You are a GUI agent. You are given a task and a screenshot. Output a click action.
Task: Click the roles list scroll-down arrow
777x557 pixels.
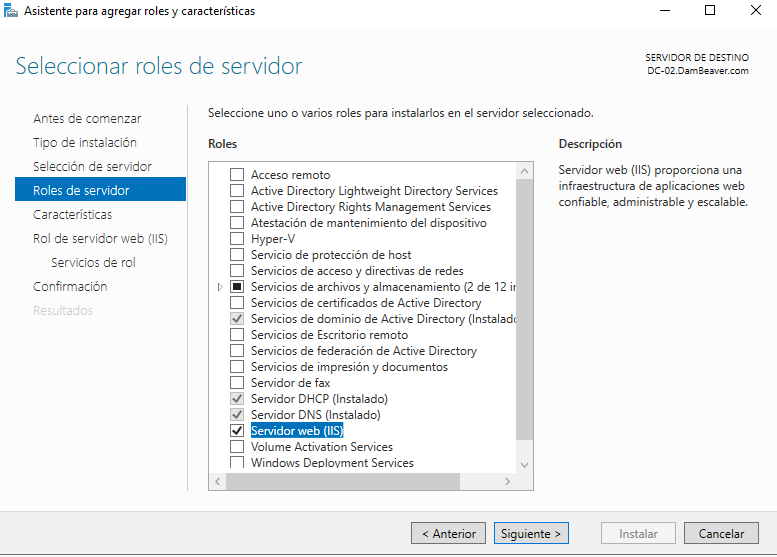[524, 465]
